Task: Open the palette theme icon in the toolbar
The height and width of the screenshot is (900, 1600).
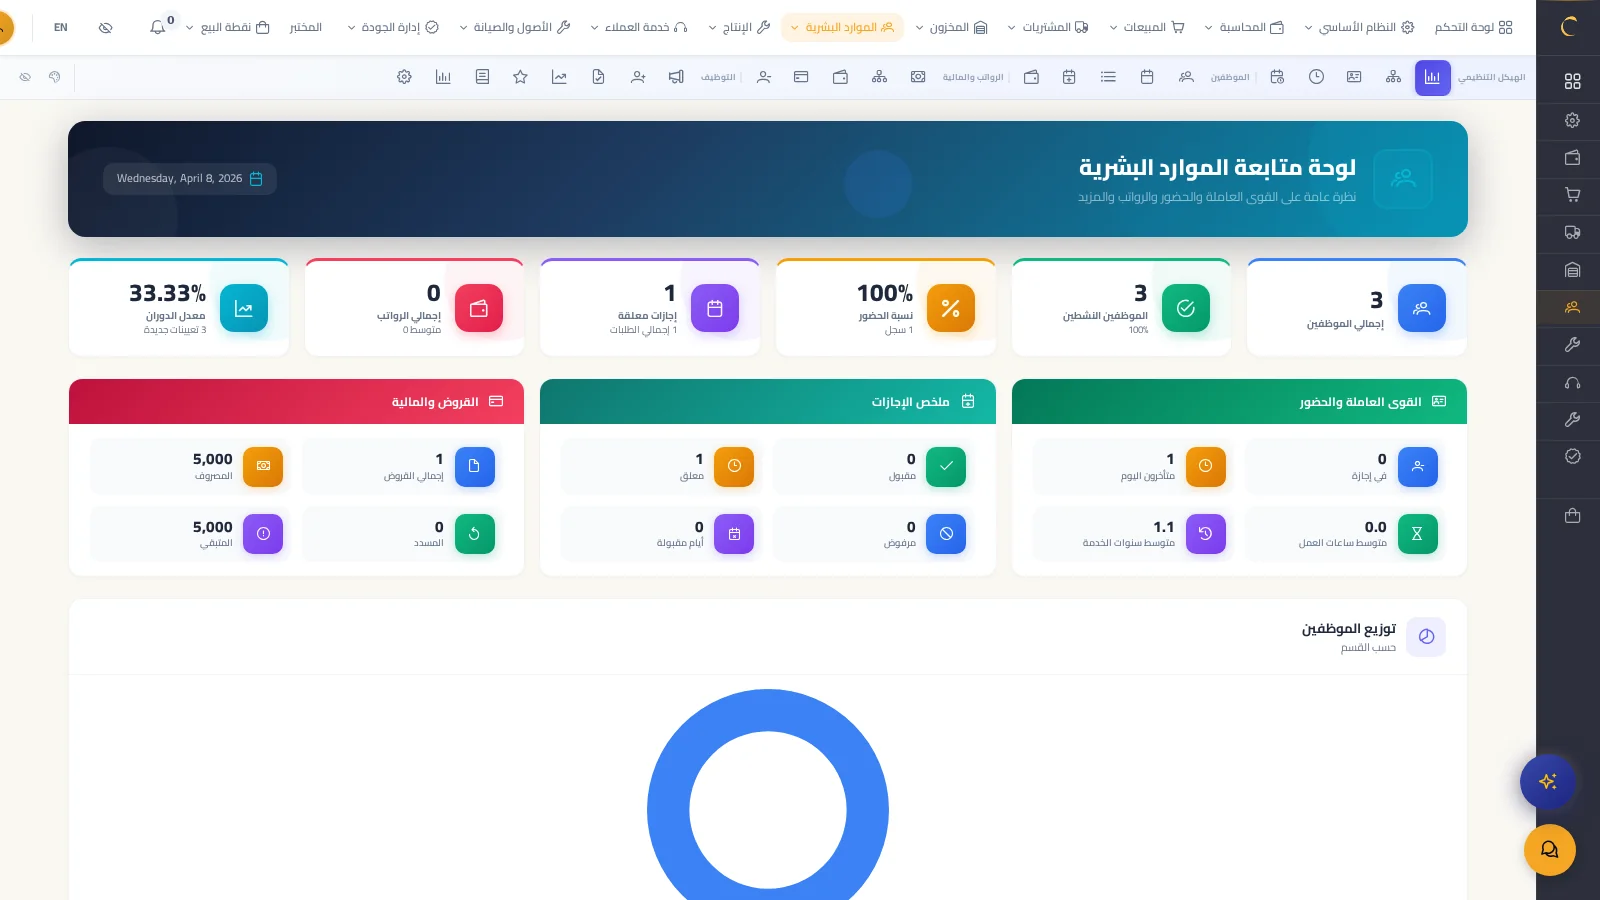Action: click(x=55, y=77)
